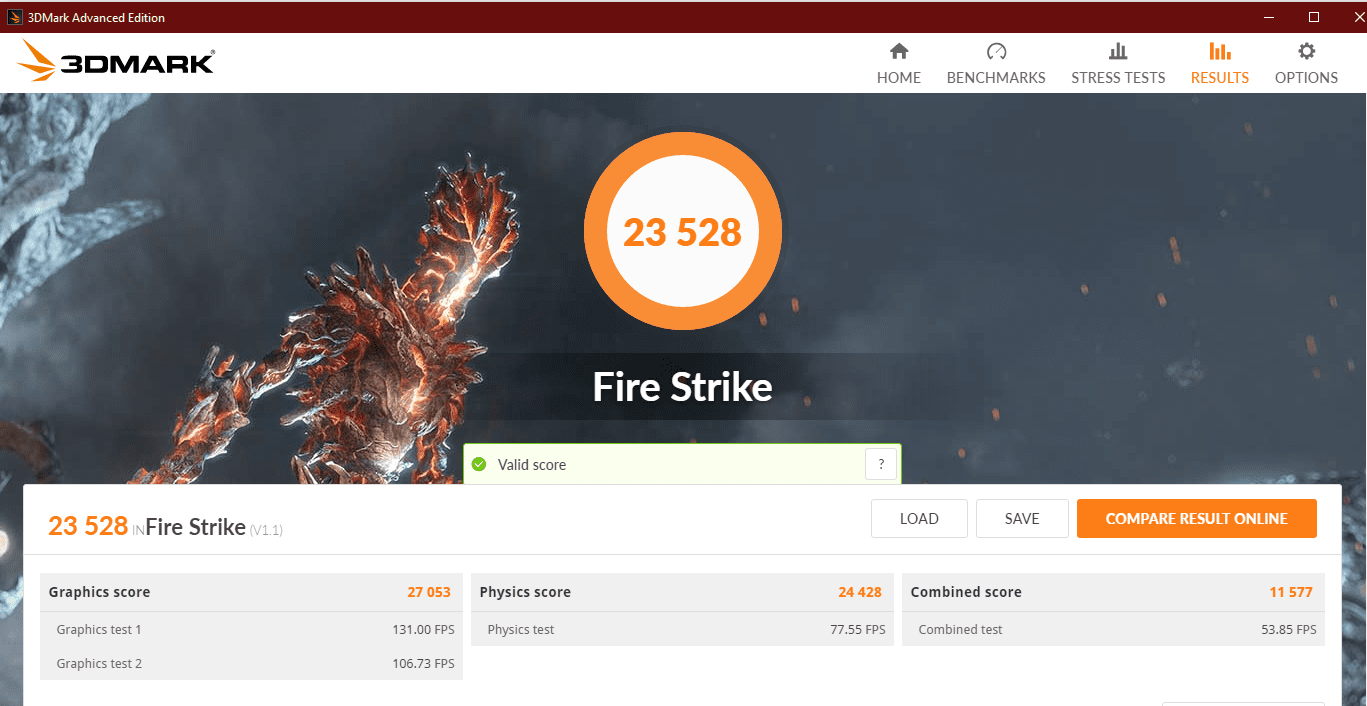This screenshot has height=706, width=1367.
Task: Open the Options gear icon
Action: click(1306, 51)
